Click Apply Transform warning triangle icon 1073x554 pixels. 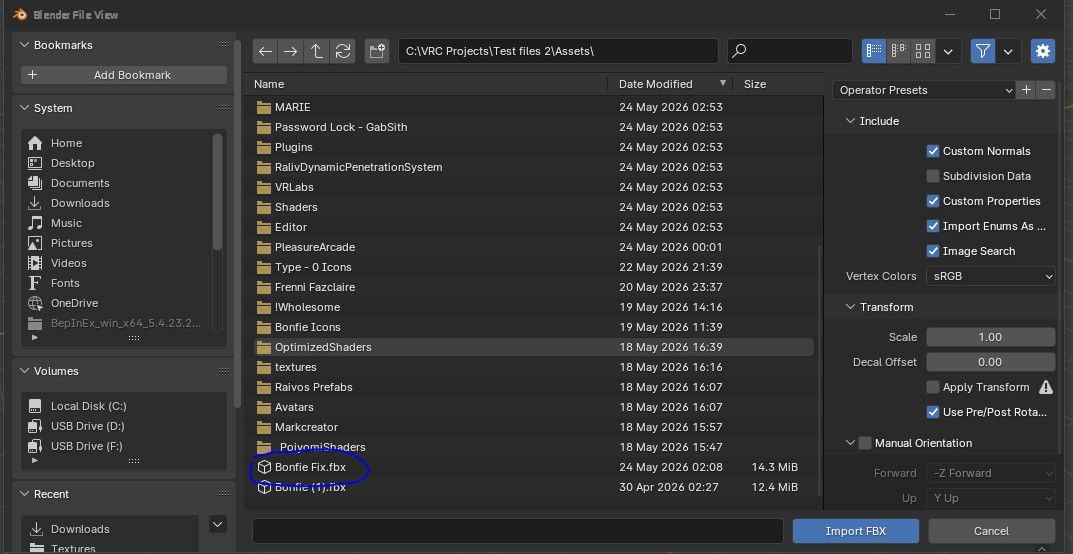[1046, 387]
